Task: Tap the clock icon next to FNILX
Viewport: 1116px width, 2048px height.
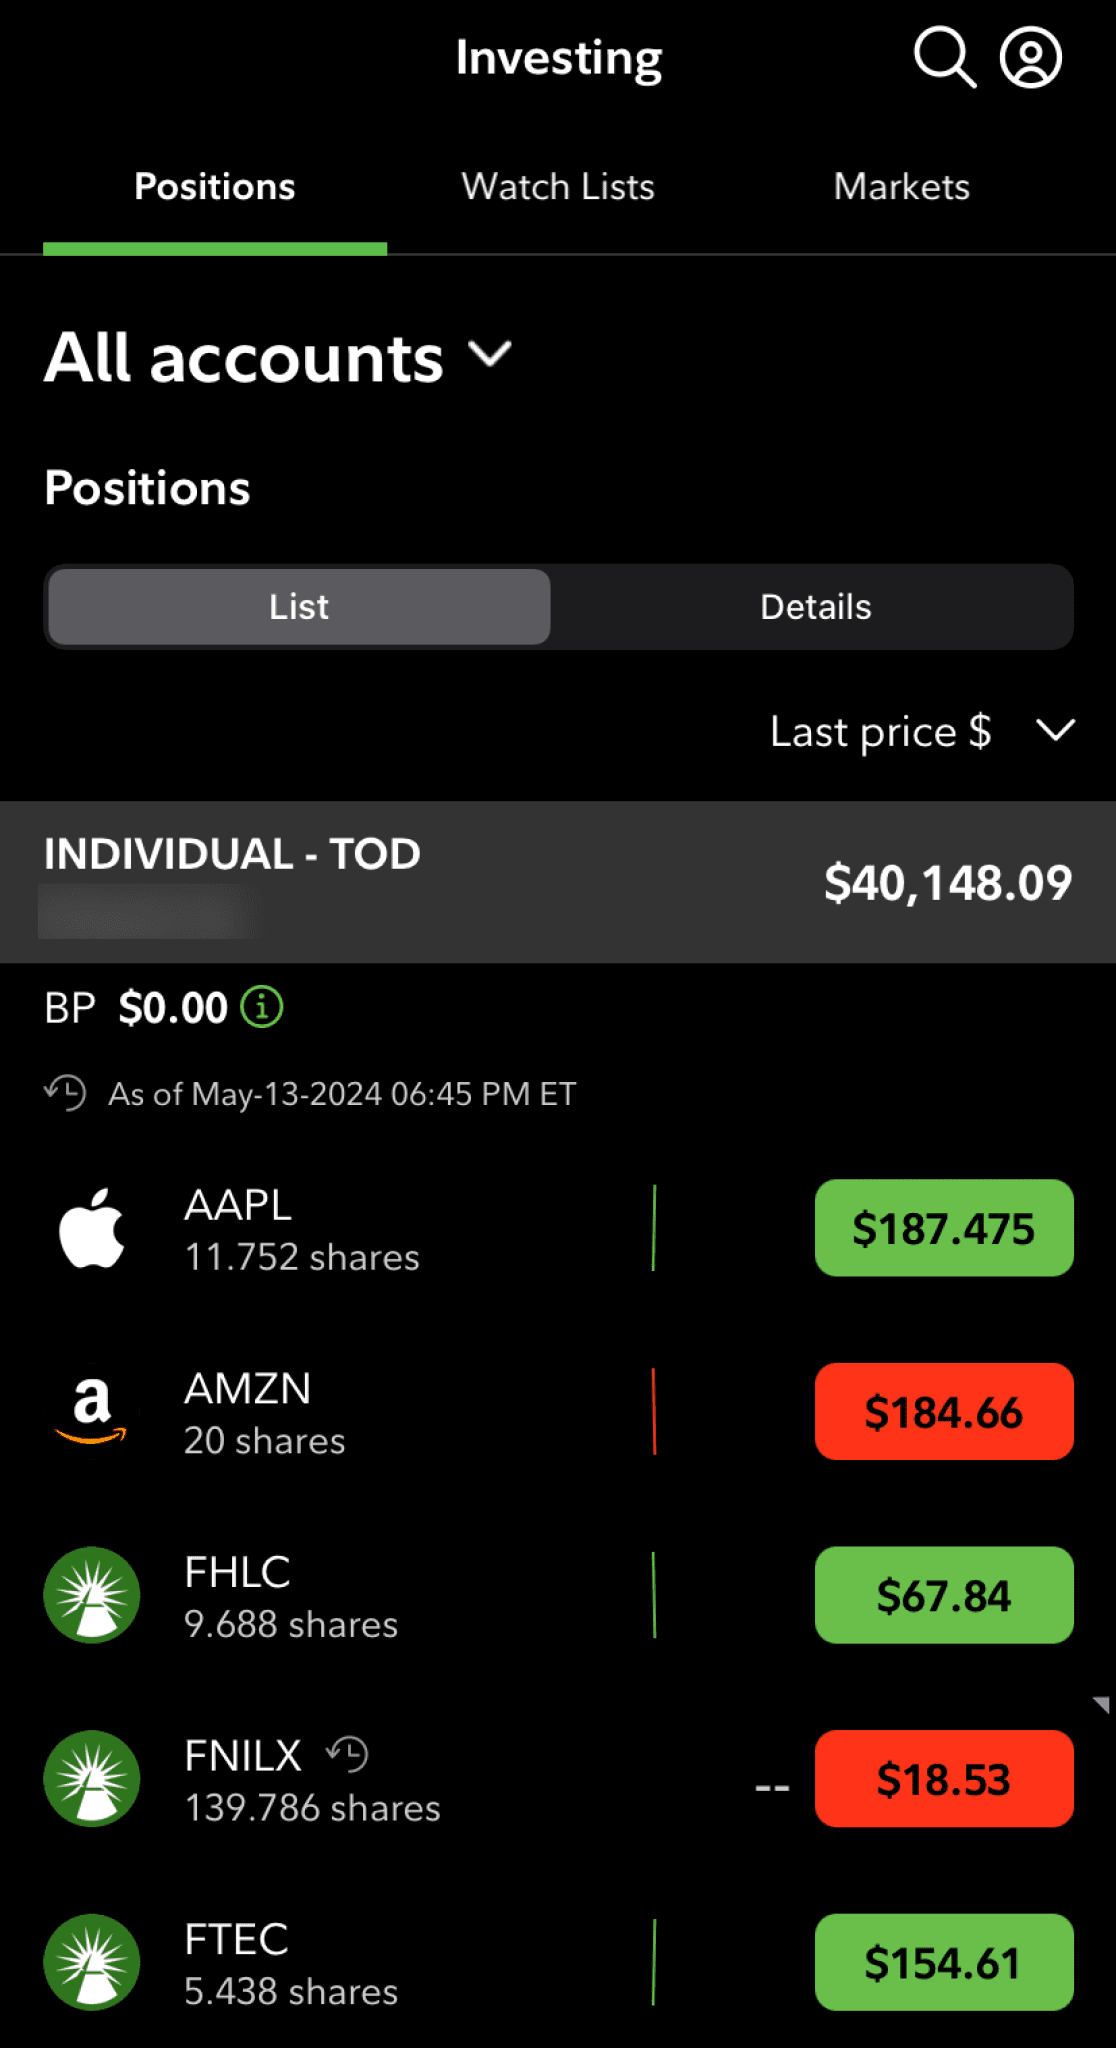Action: click(x=348, y=1755)
